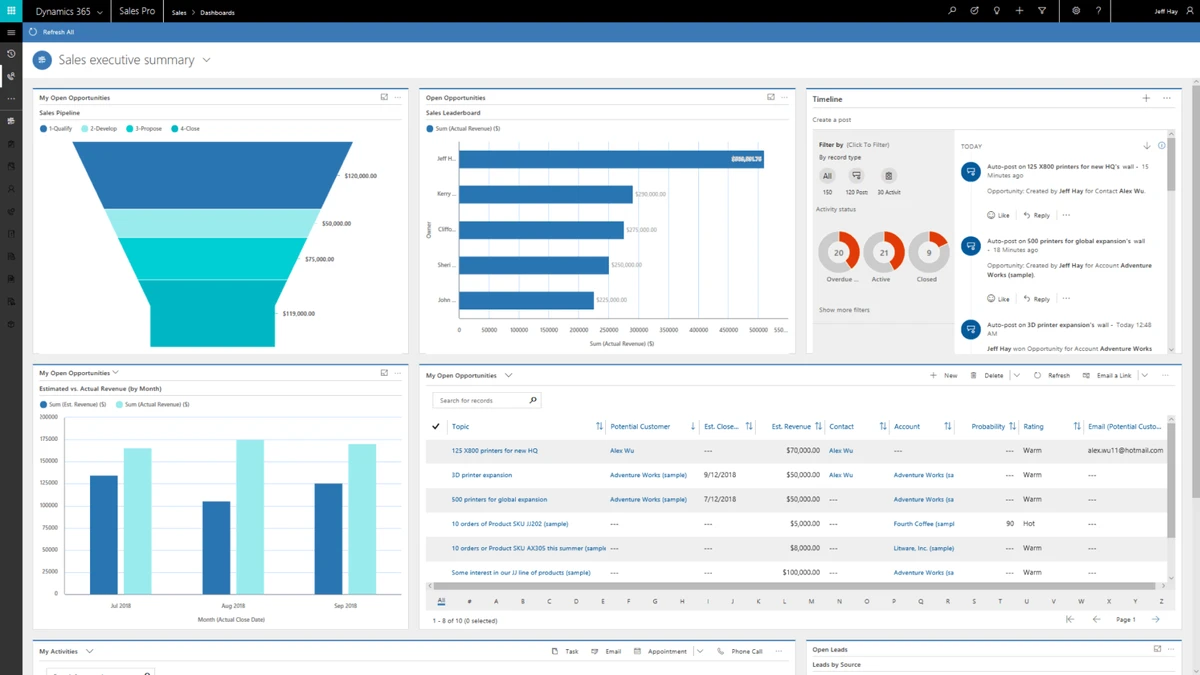Click the Search for records field
1200x675 pixels.
coord(481,400)
